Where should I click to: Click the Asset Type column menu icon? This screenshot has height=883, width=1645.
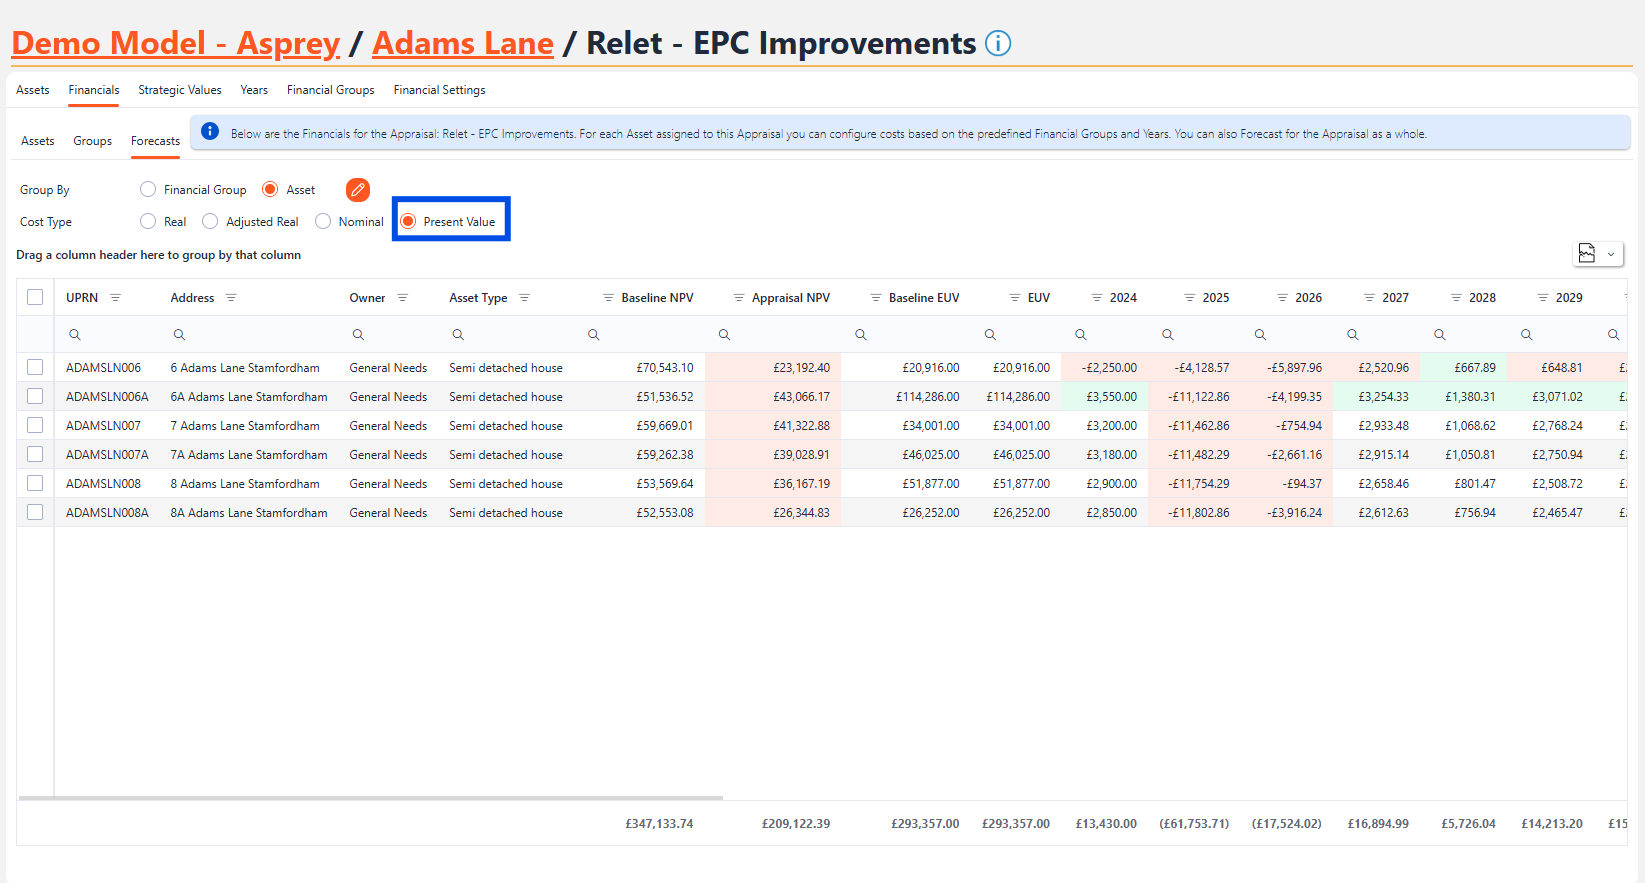(x=524, y=298)
